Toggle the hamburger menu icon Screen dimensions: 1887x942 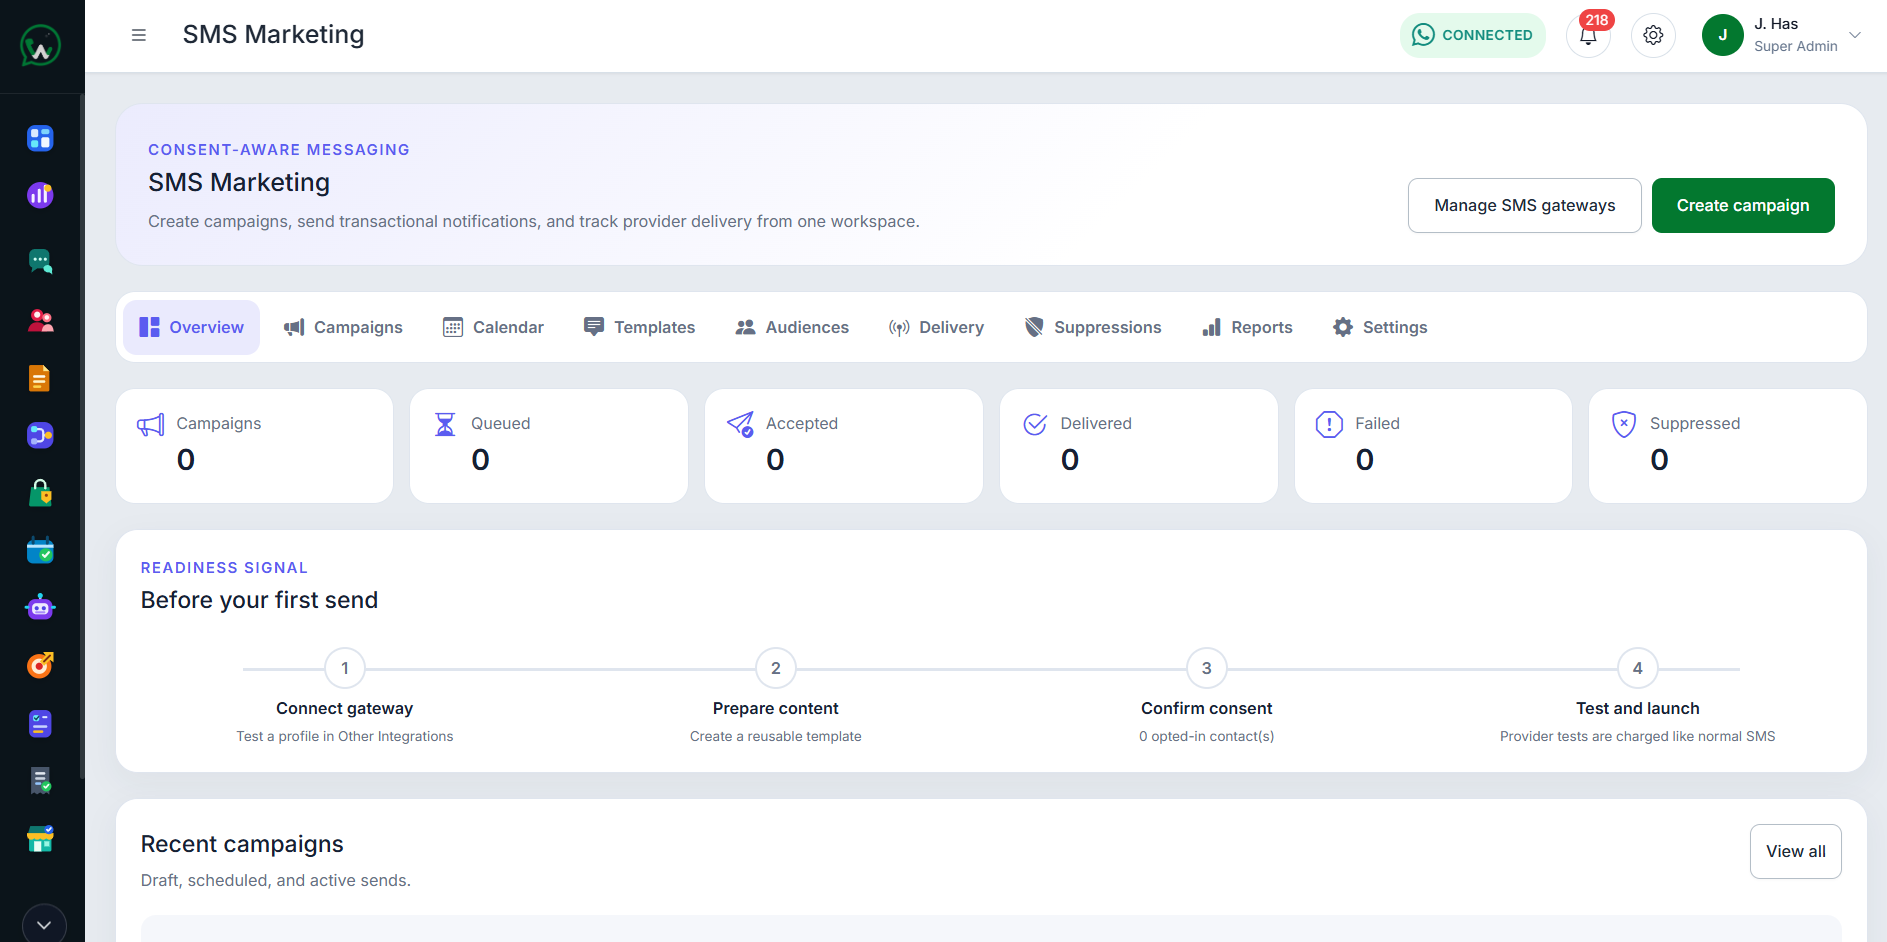coord(139,35)
